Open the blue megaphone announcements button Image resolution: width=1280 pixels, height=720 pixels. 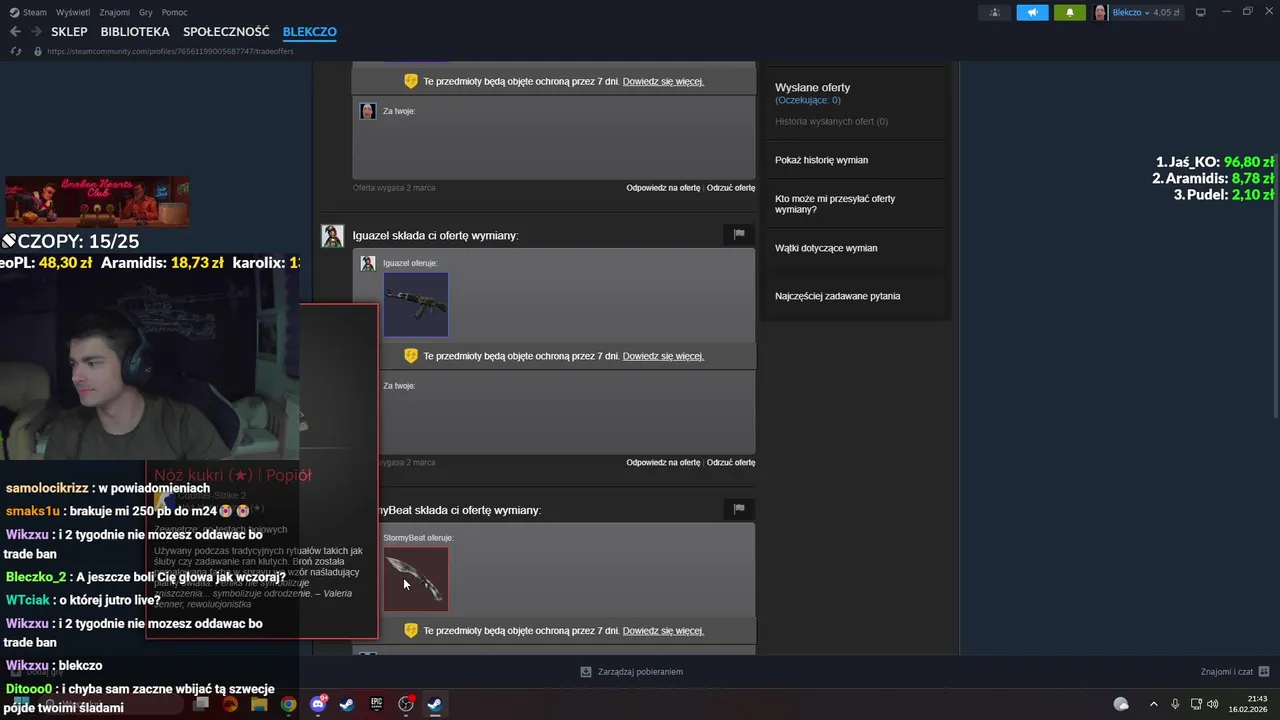[1032, 12]
